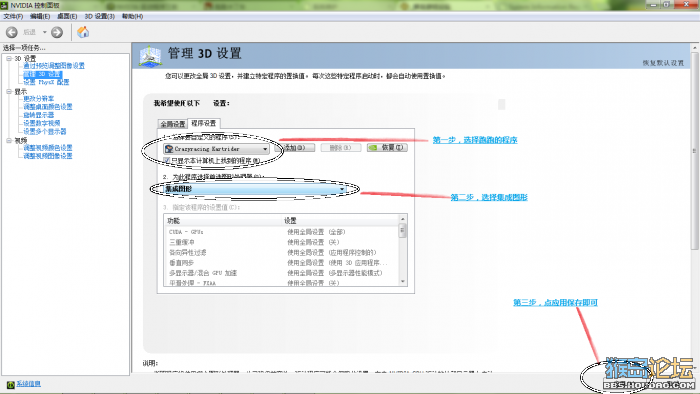Toggle 只显示本计算机上找到的程序 checkbox
700x394 pixels.
(167, 160)
